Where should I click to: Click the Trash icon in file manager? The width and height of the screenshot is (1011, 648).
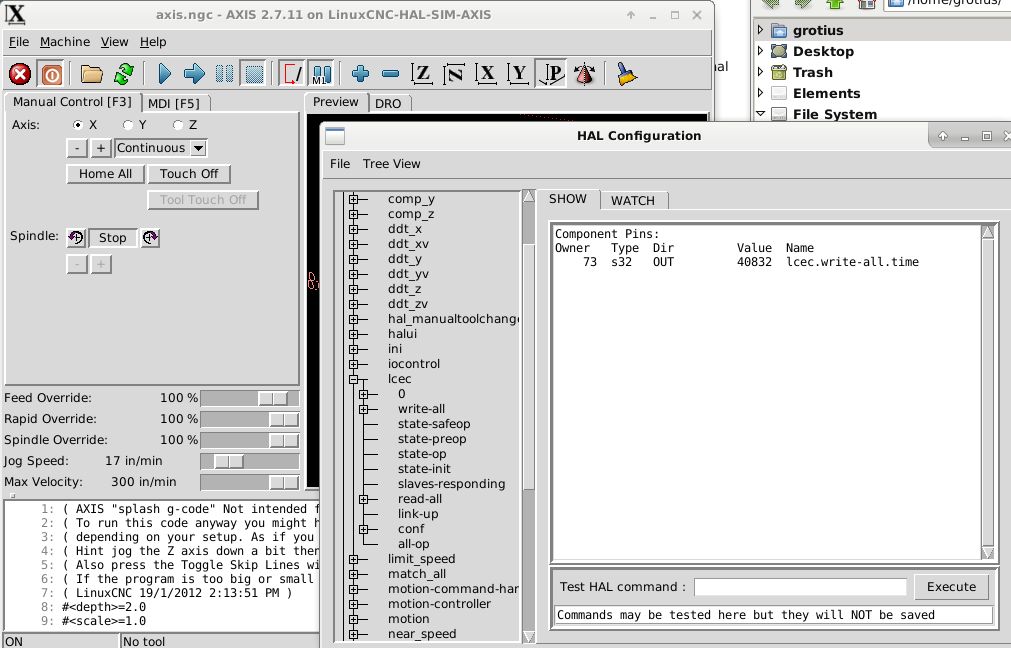[x=779, y=72]
